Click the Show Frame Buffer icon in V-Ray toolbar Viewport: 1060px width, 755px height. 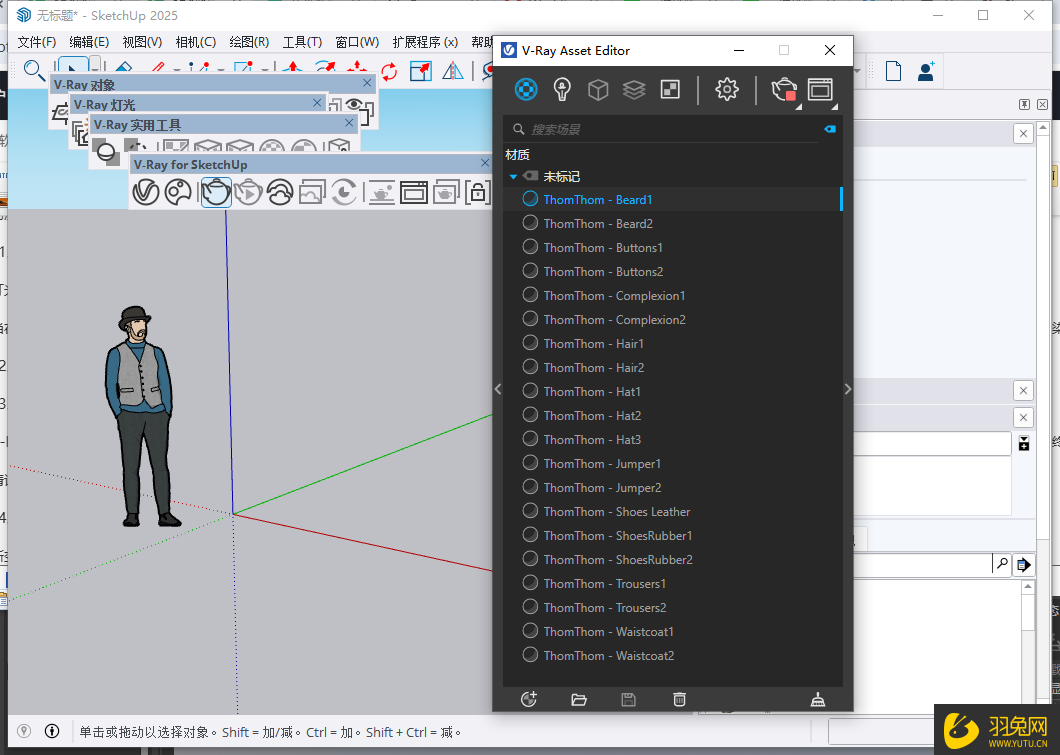[414, 192]
